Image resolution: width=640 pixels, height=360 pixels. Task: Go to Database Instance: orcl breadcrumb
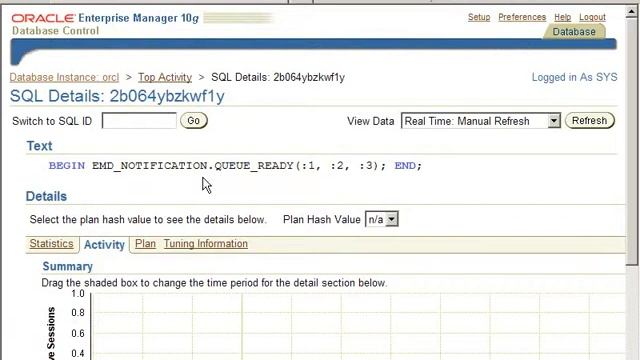coord(64,77)
